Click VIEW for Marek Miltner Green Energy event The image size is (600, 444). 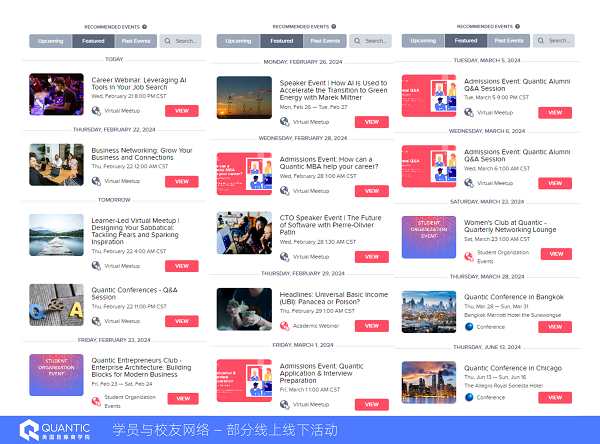[x=372, y=122]
